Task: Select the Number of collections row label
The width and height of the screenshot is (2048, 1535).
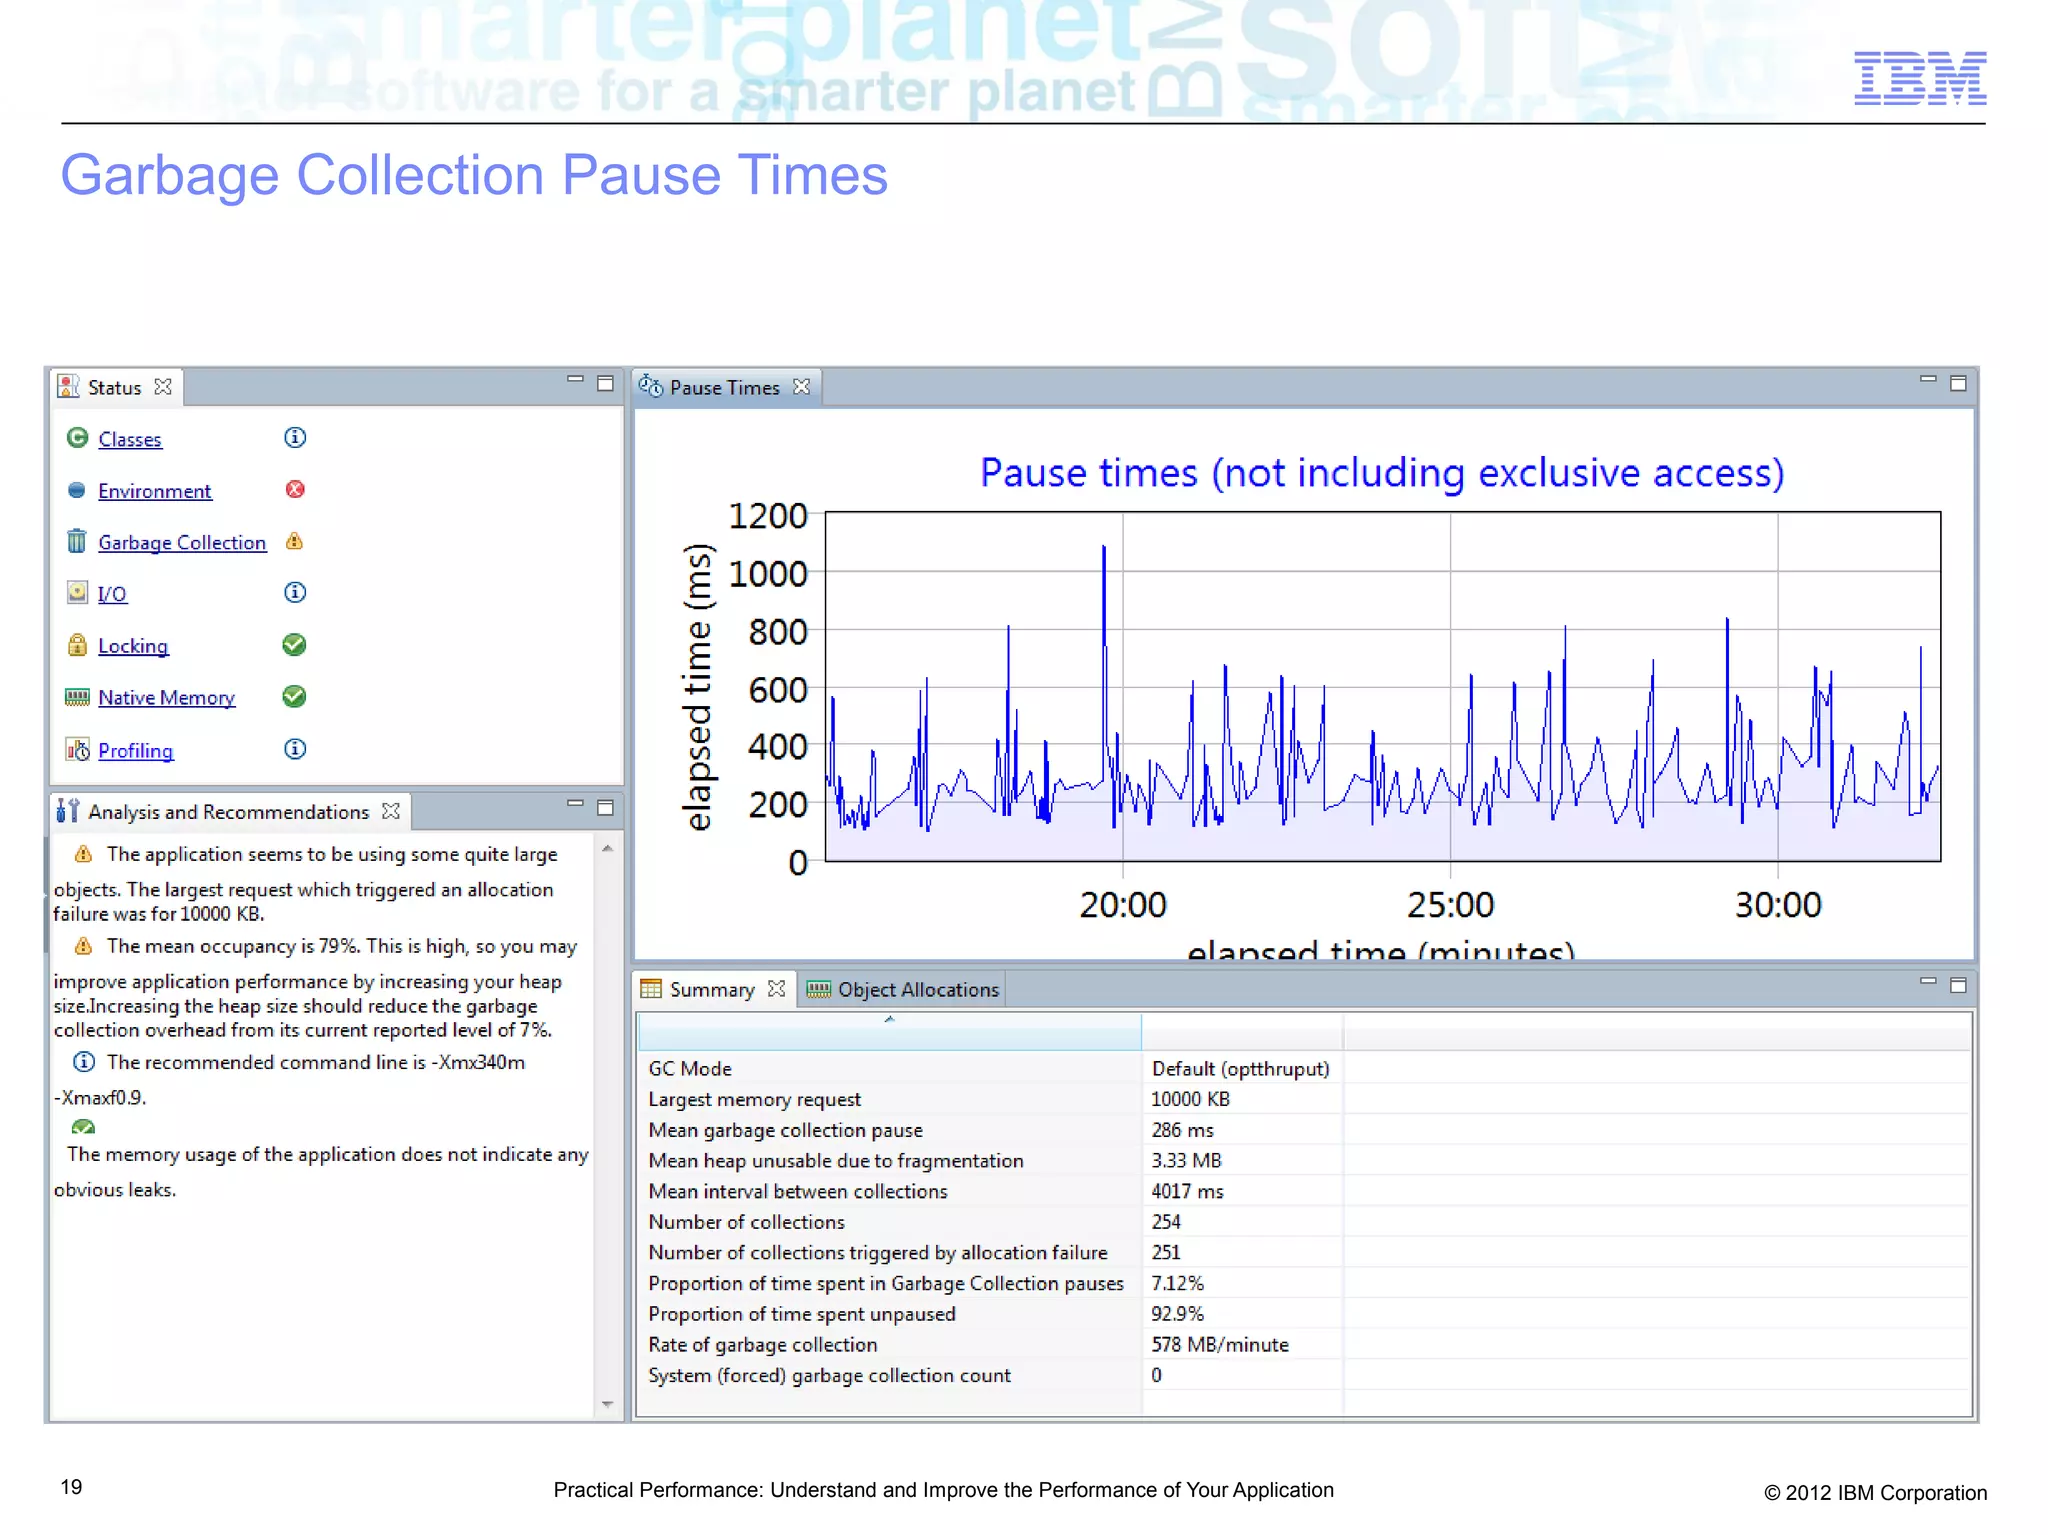Action: 746,1222
